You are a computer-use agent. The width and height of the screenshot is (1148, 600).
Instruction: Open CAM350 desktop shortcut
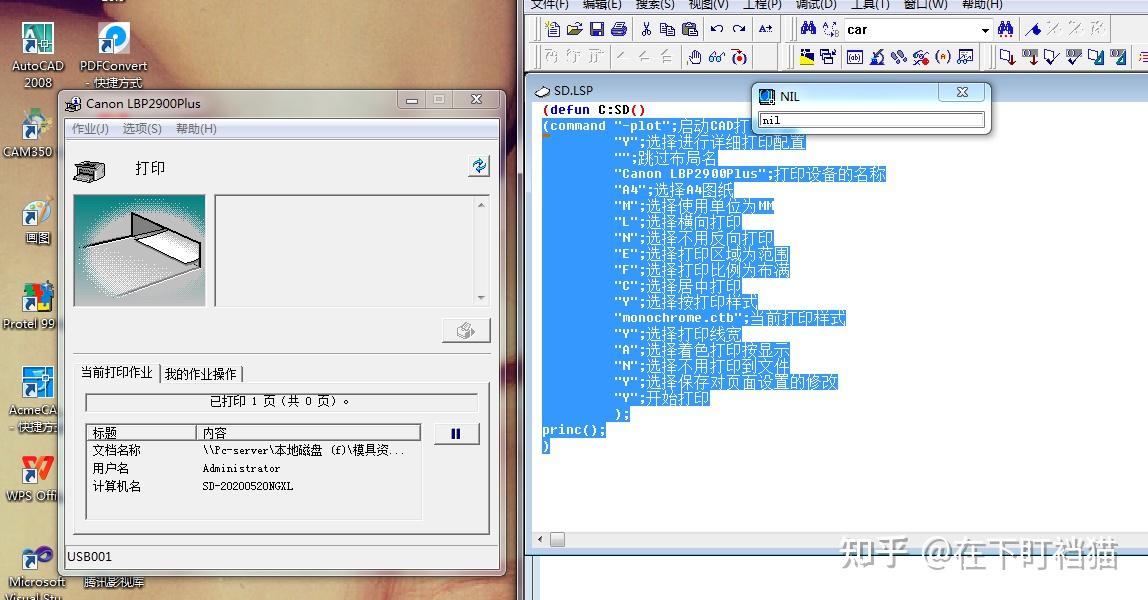[x=29, y=135]
